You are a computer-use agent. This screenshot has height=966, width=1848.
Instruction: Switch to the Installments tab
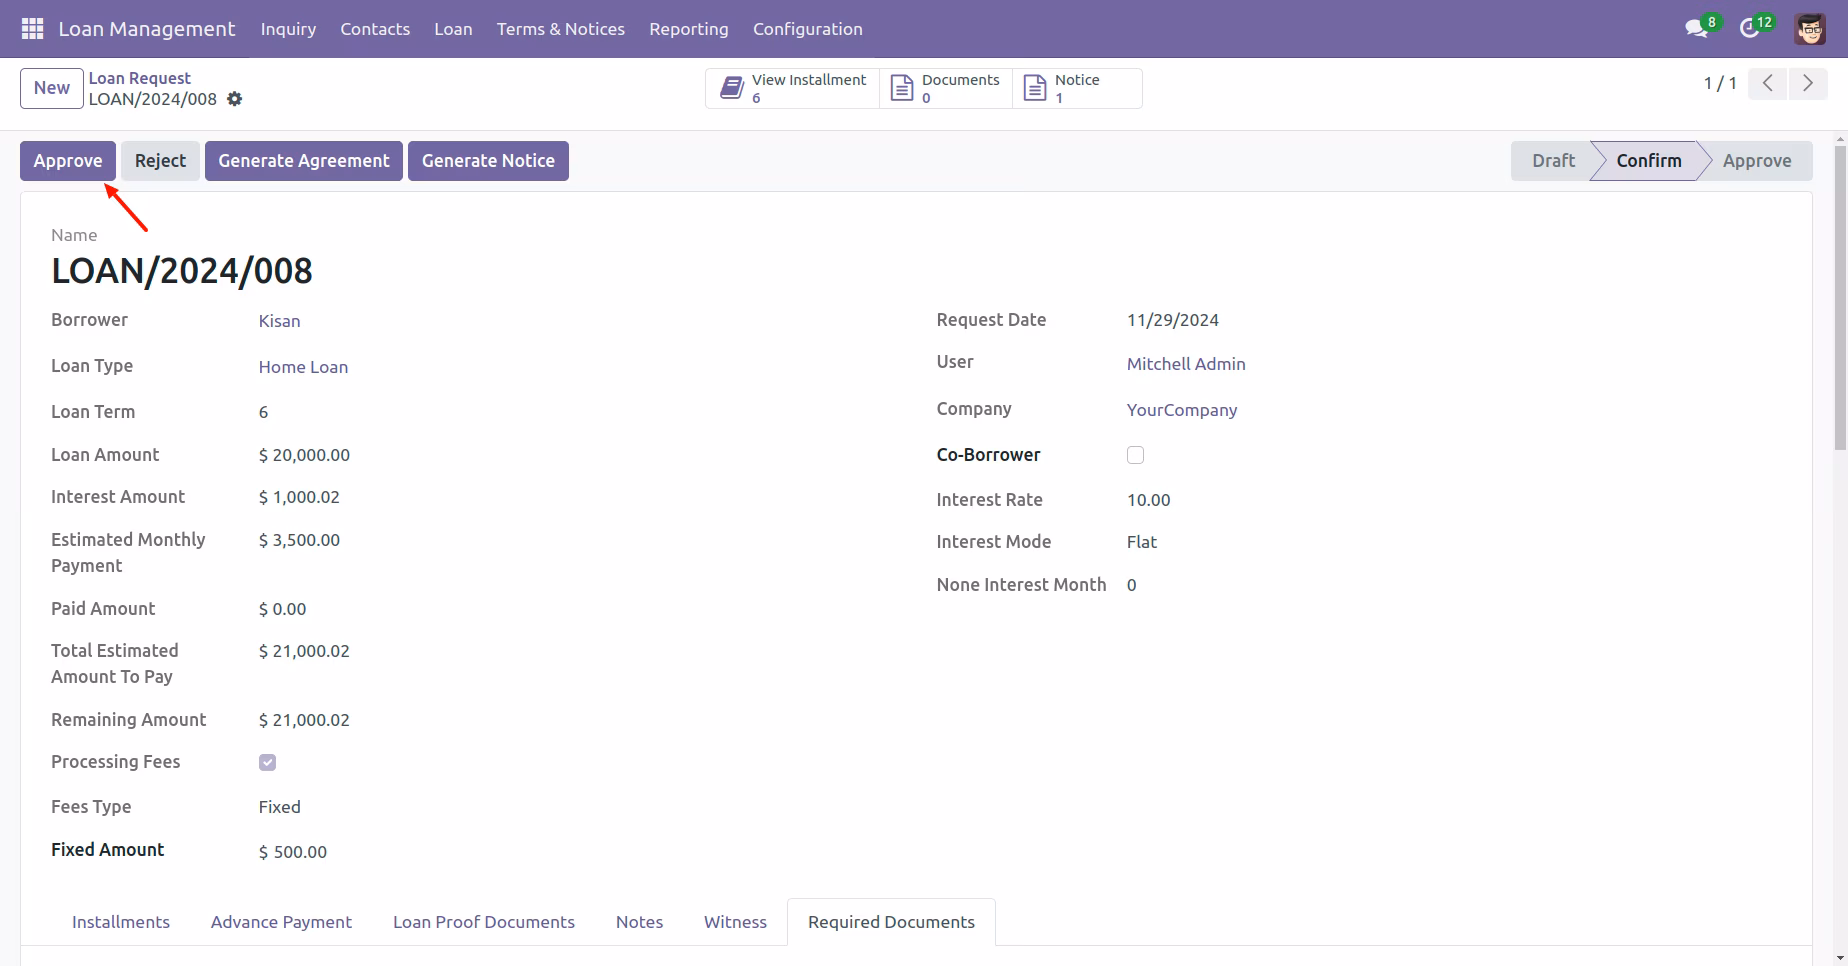[121, 922]
